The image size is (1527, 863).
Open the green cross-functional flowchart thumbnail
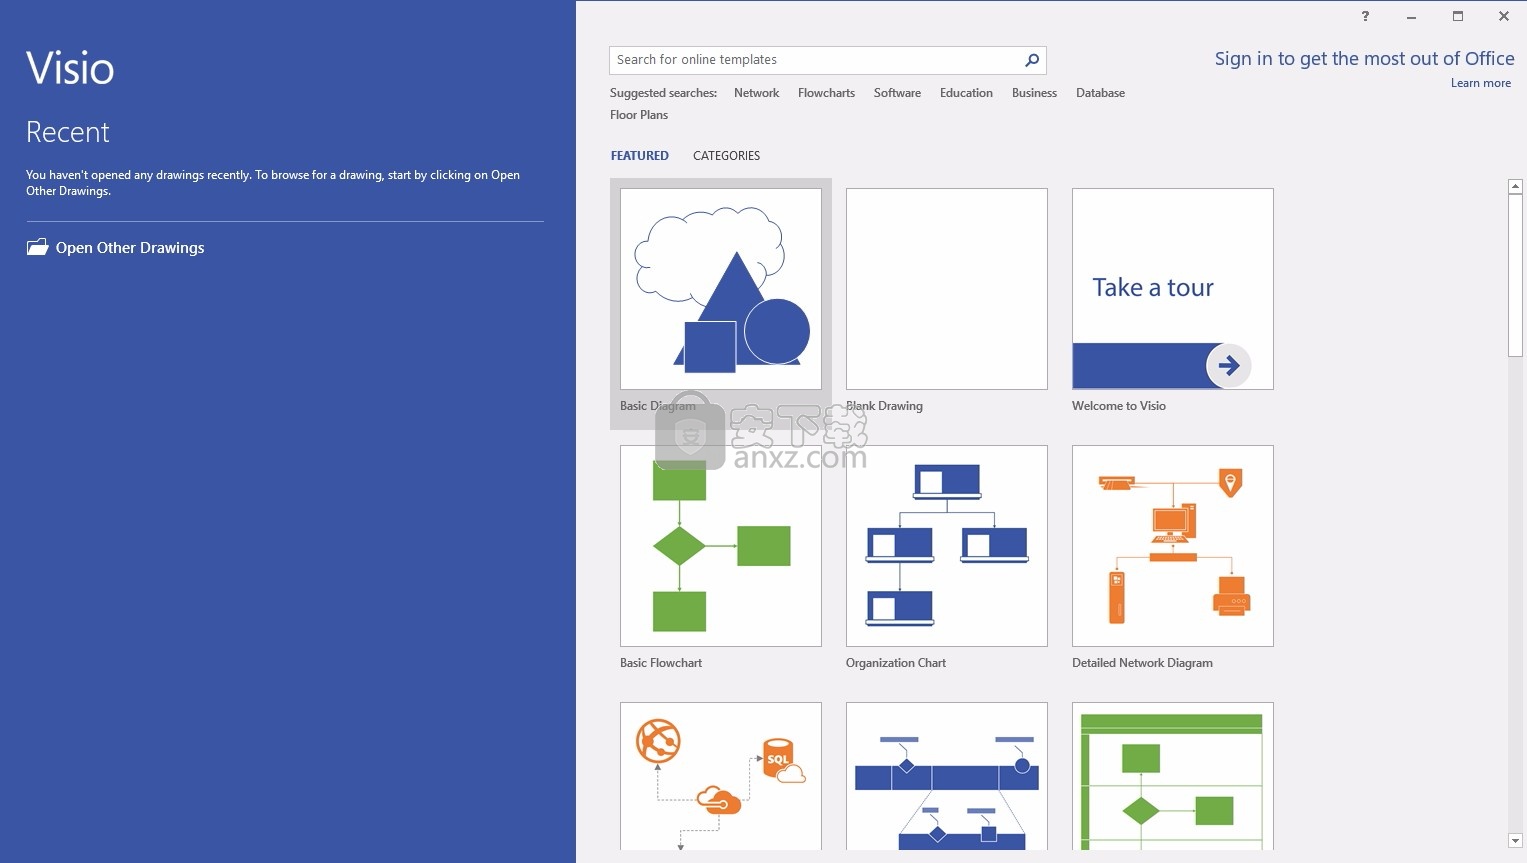tap(1173, 776)
